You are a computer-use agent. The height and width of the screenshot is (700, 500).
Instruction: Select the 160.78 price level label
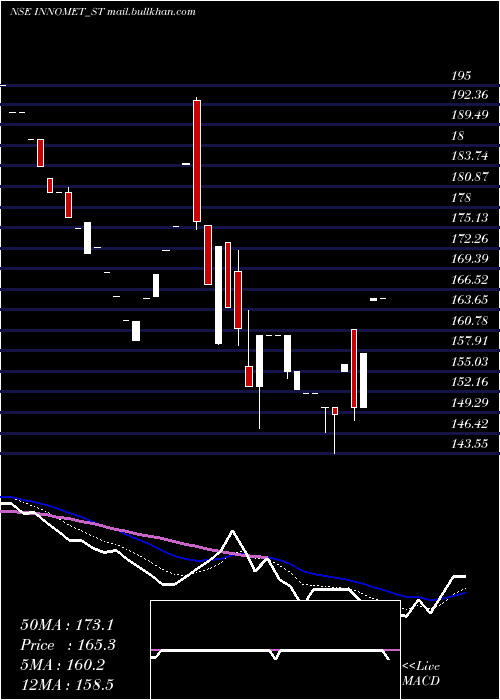[470, 321]
